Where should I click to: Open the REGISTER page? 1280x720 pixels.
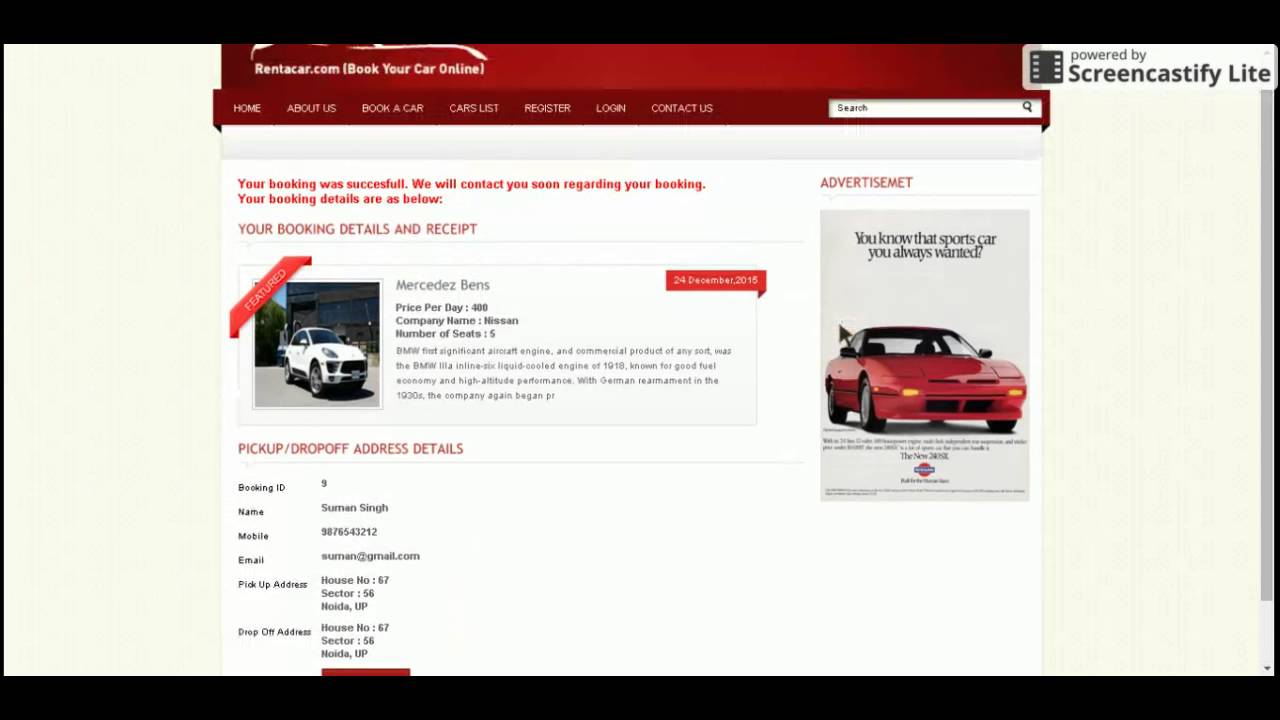547,108
